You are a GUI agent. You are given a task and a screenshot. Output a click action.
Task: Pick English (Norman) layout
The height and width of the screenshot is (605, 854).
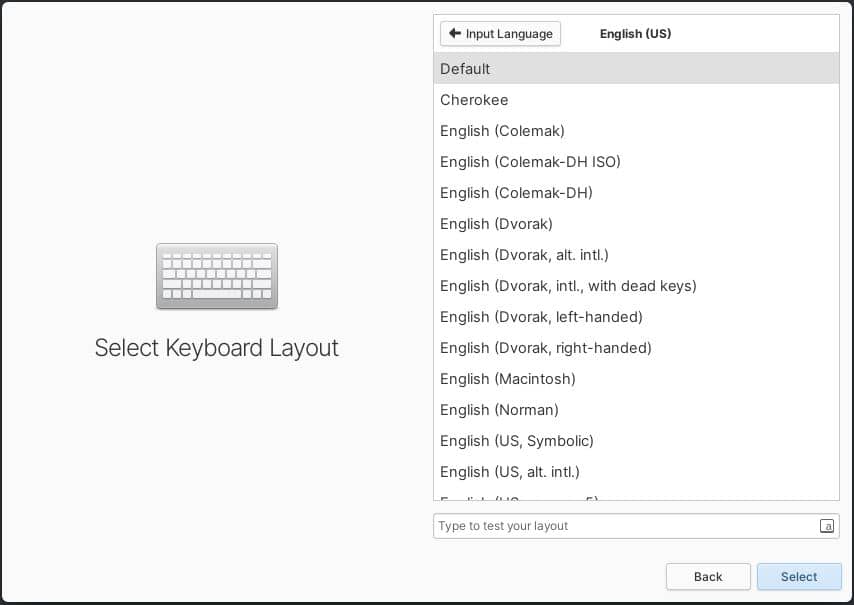point(636,410)
